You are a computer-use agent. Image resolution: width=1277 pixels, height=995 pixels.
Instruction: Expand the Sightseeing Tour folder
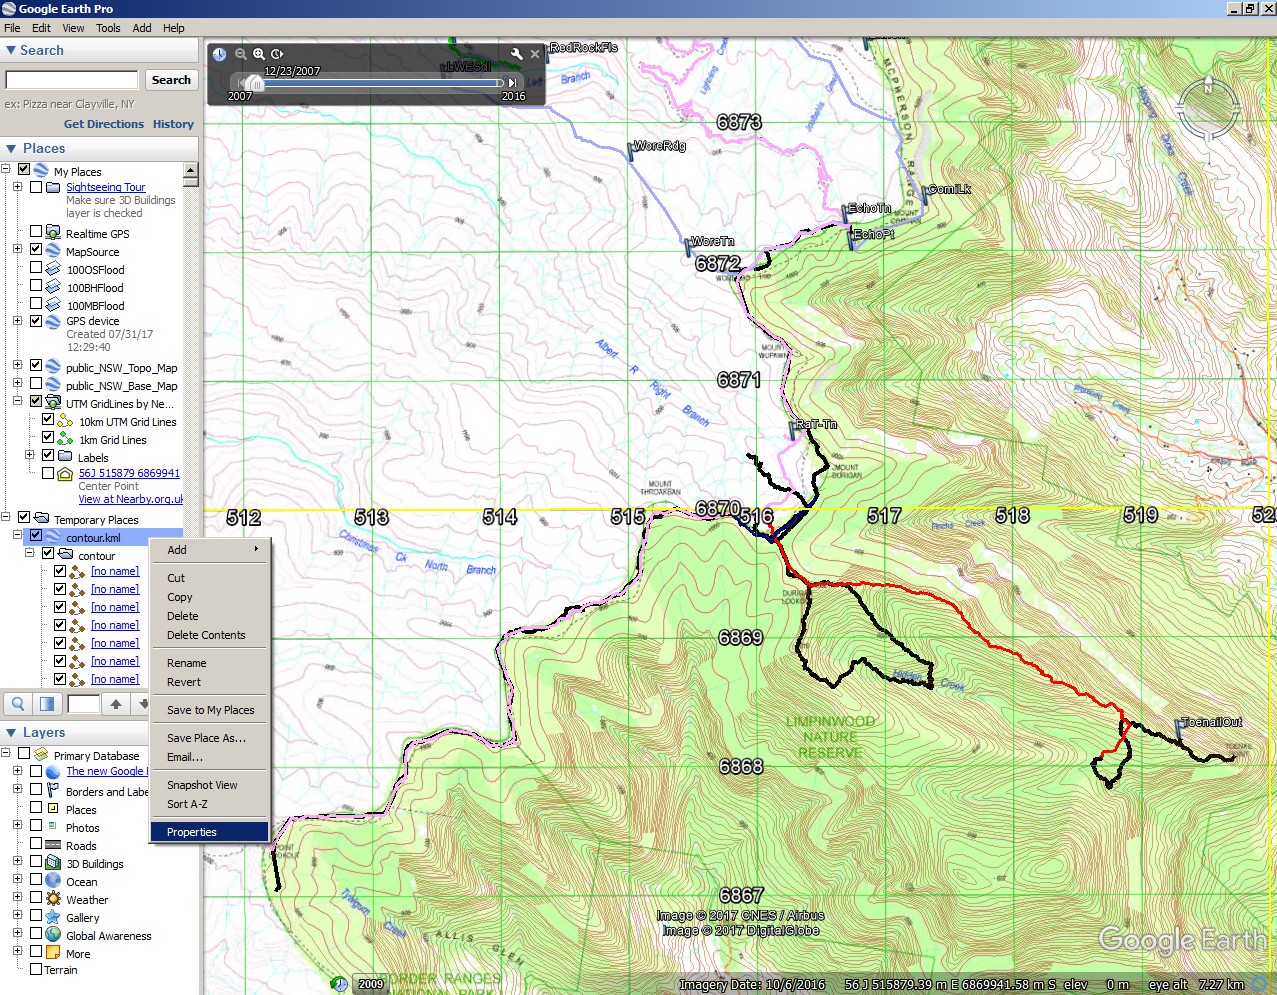(x=17, y=187)
